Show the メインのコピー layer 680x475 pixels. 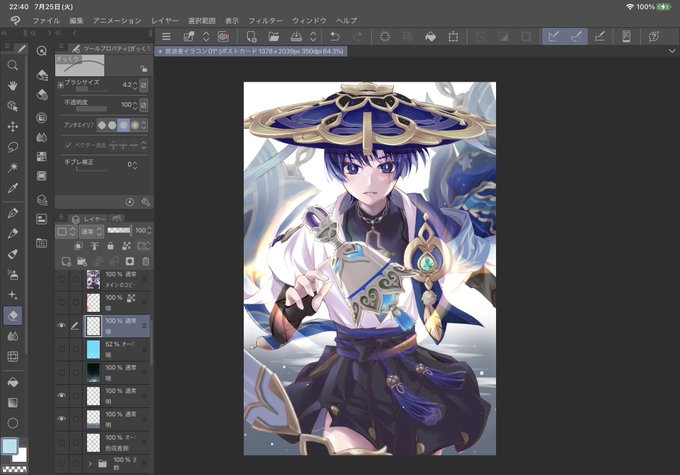pos(62,279)
